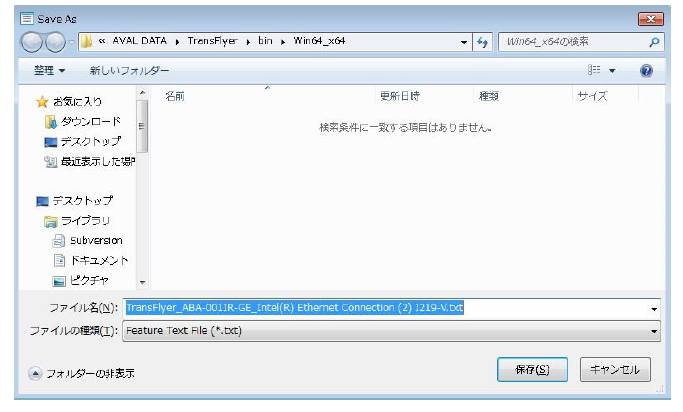The height and width of the screenshot is (412, 683).
Task: Click the 保存(S) save button
Action: click(532, 369)
